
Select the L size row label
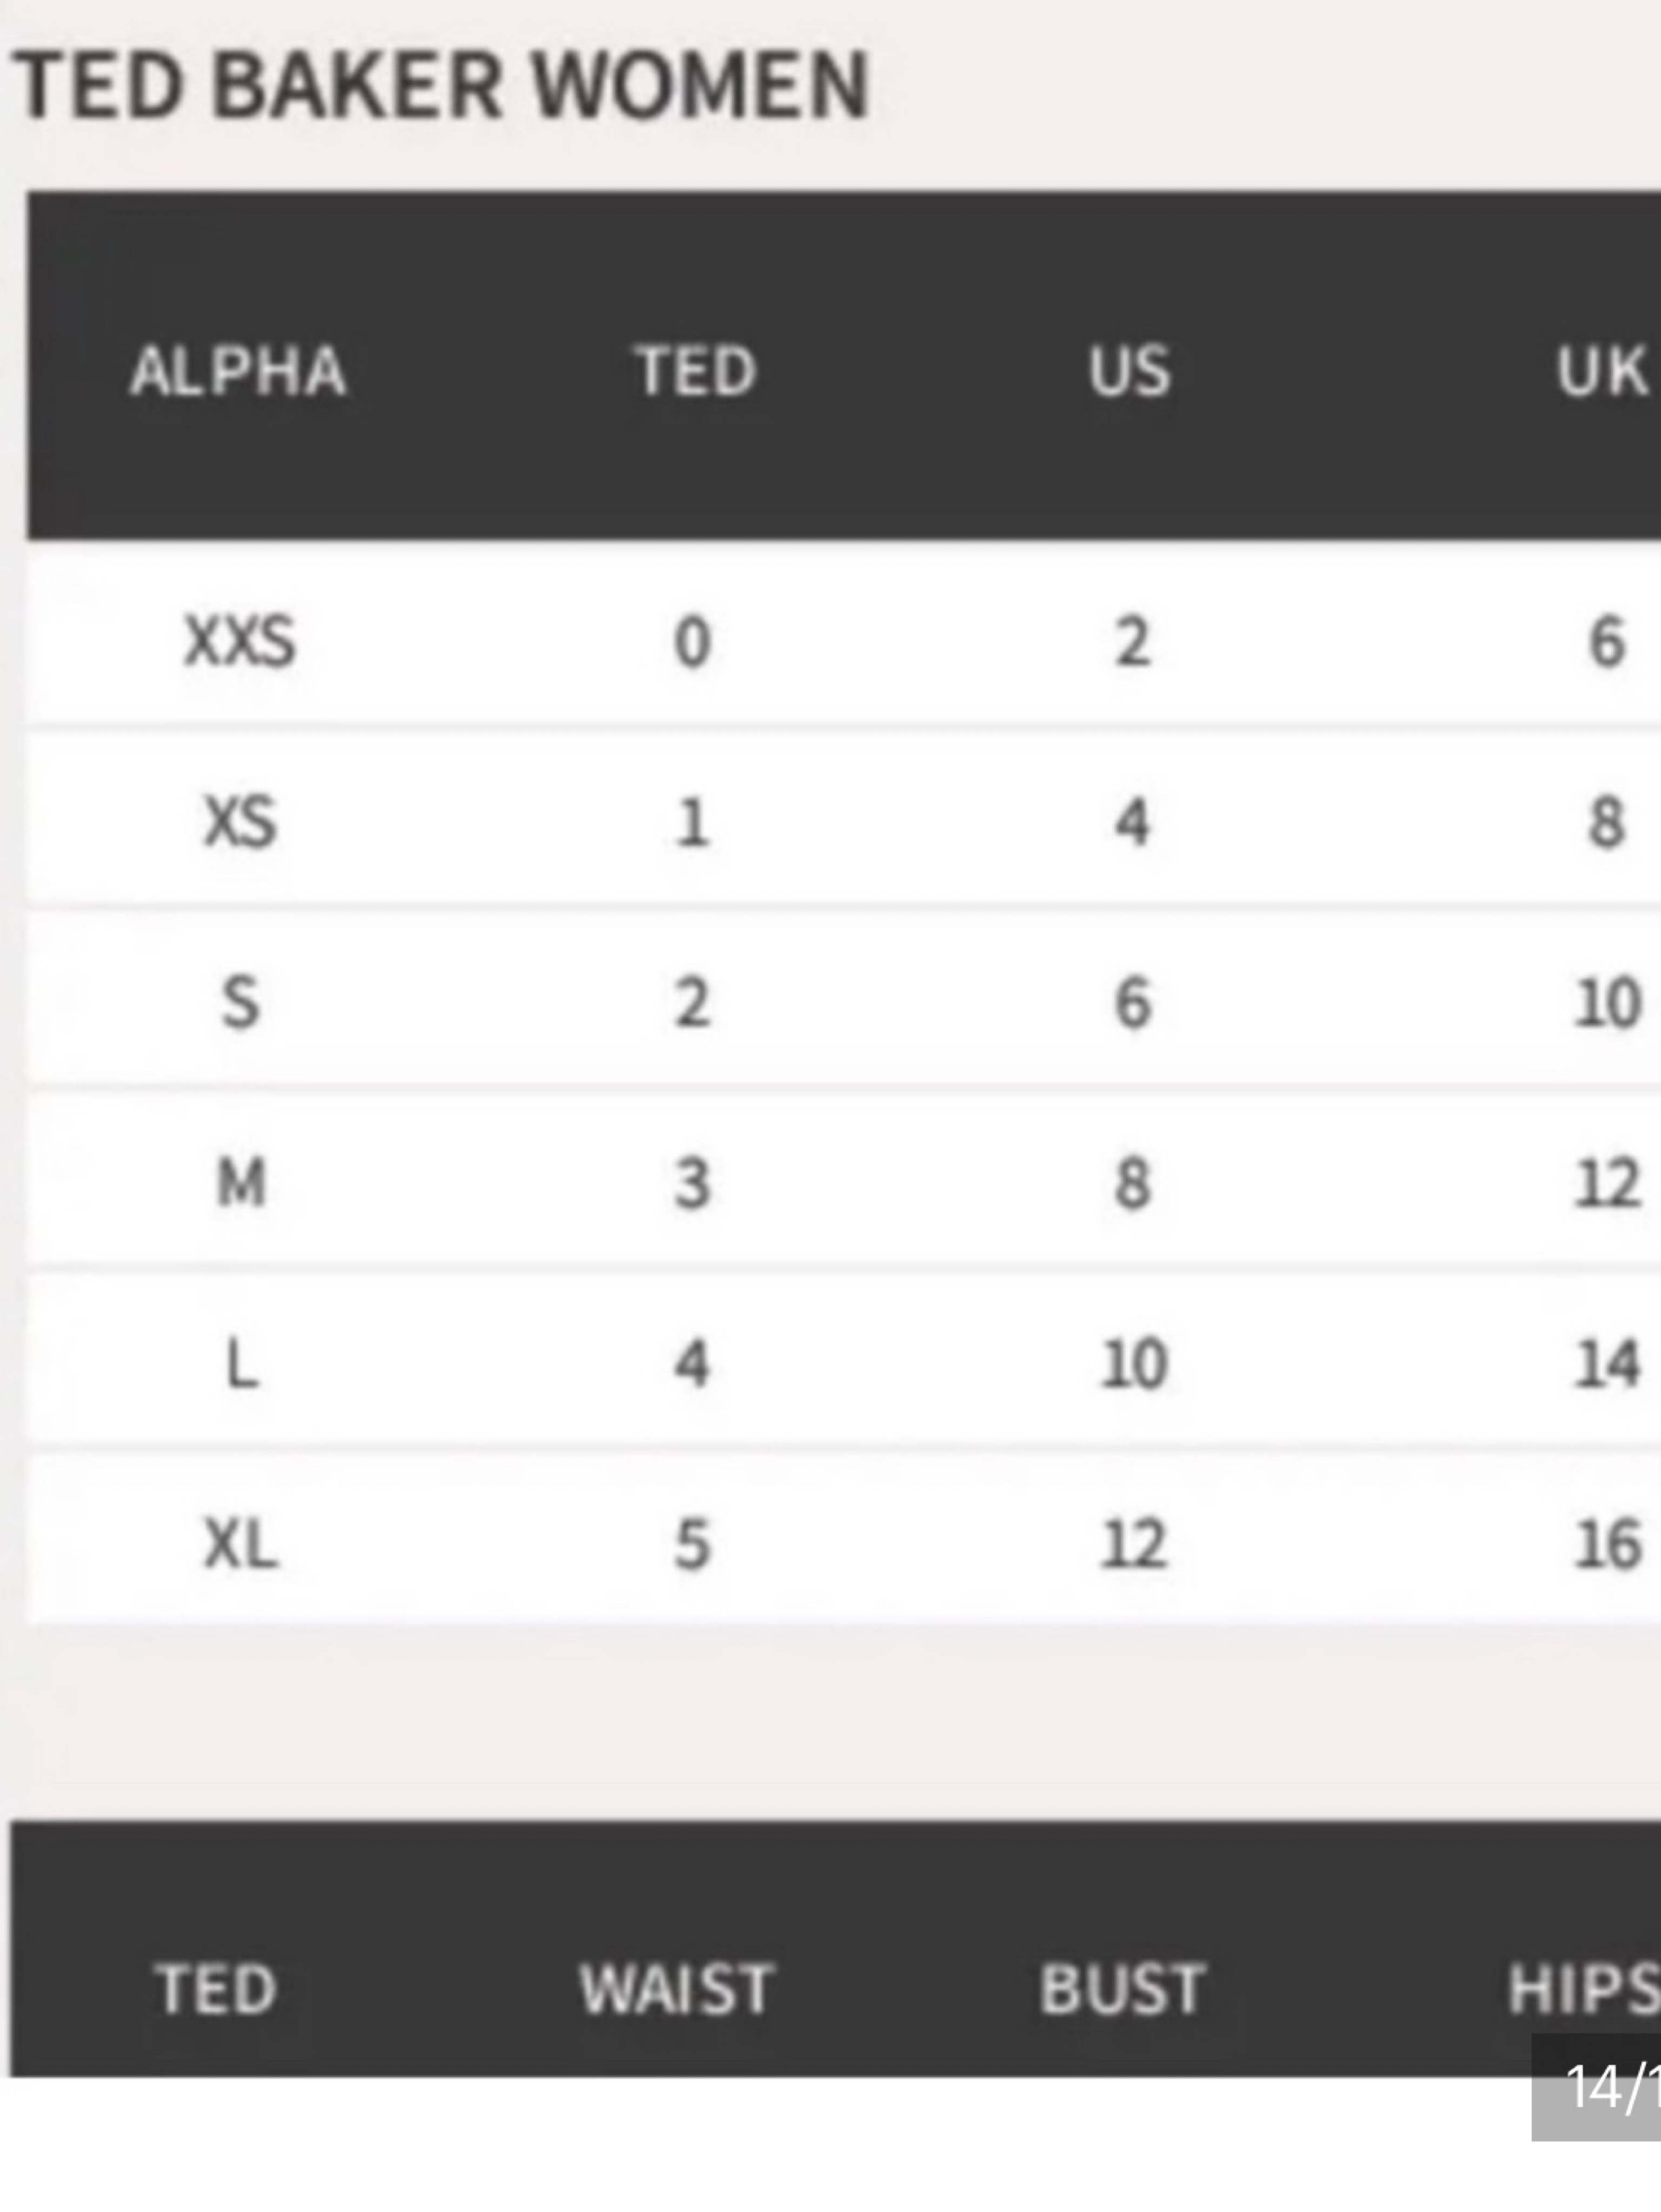[243, 1364]
